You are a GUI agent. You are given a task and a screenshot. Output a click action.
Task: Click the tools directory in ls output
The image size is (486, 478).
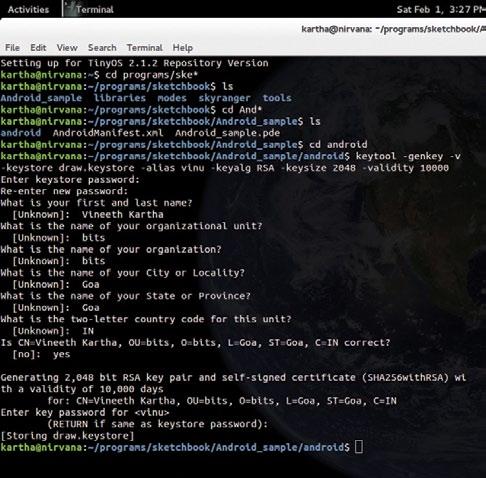click(277, 98)
